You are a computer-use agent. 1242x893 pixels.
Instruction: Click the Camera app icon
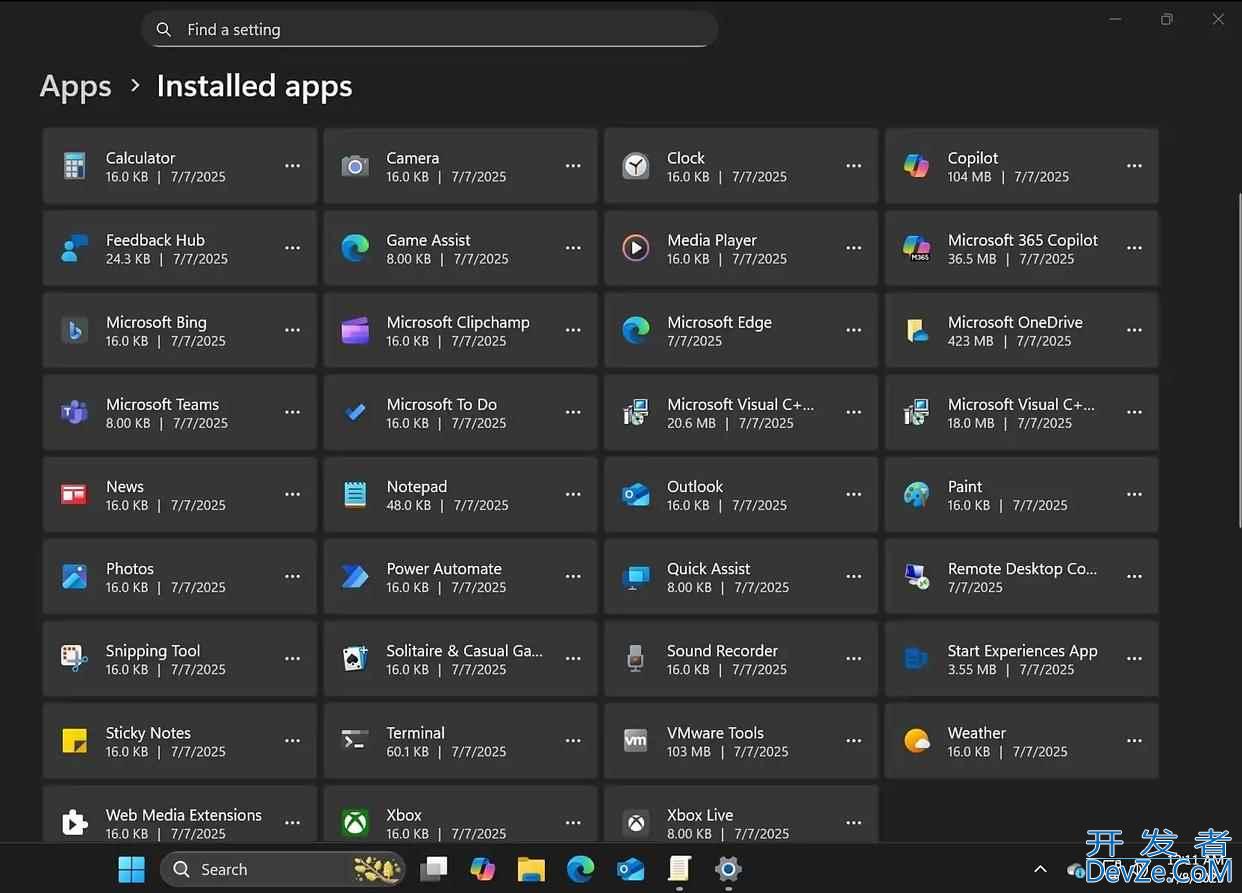[355, 166]
